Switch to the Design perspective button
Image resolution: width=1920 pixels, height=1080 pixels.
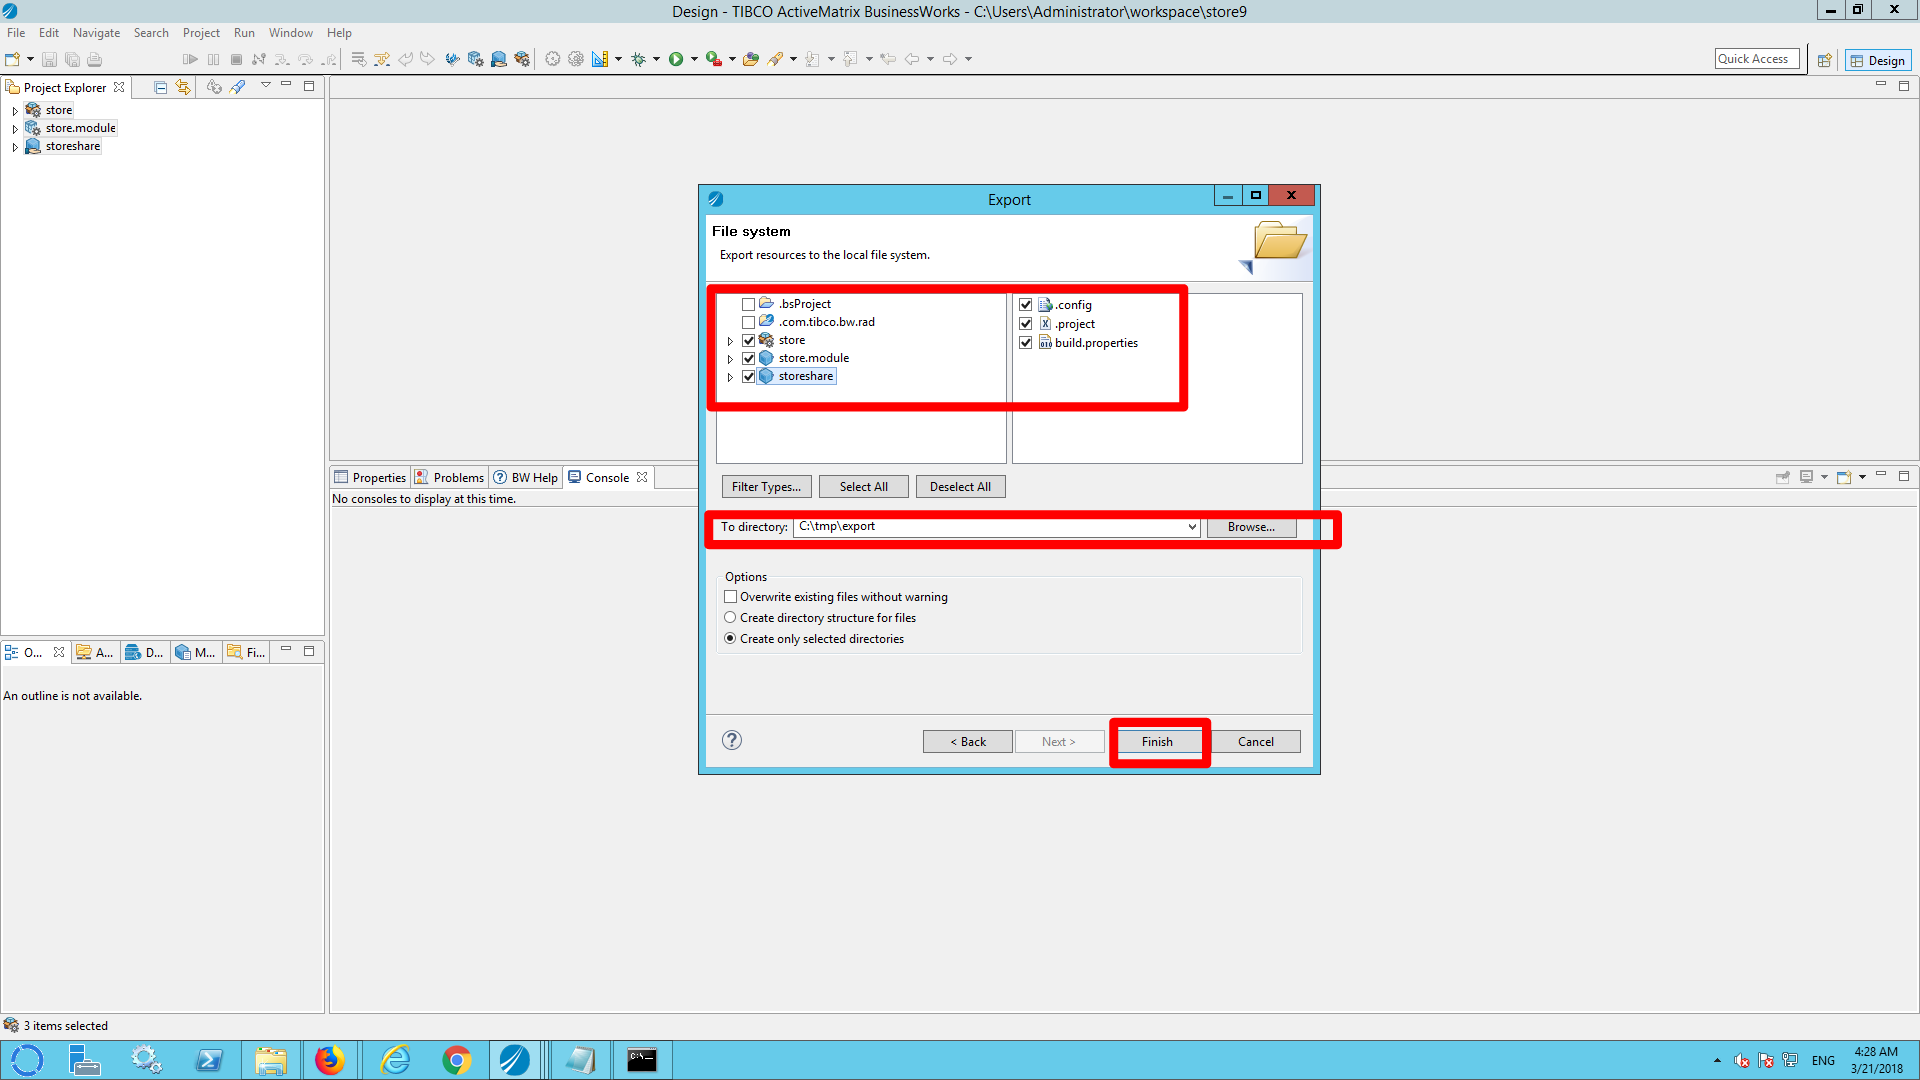pos(1878,60)
